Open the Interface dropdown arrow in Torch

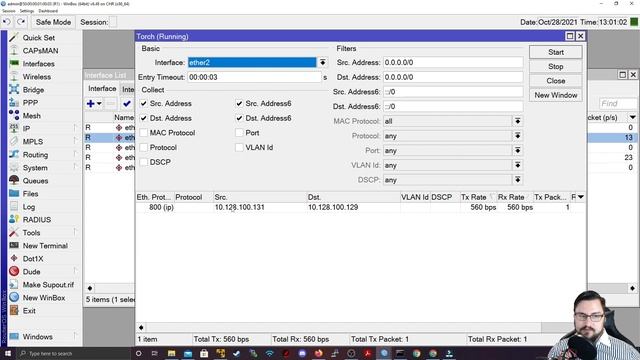pyautogui.click(x=322, y=62)
